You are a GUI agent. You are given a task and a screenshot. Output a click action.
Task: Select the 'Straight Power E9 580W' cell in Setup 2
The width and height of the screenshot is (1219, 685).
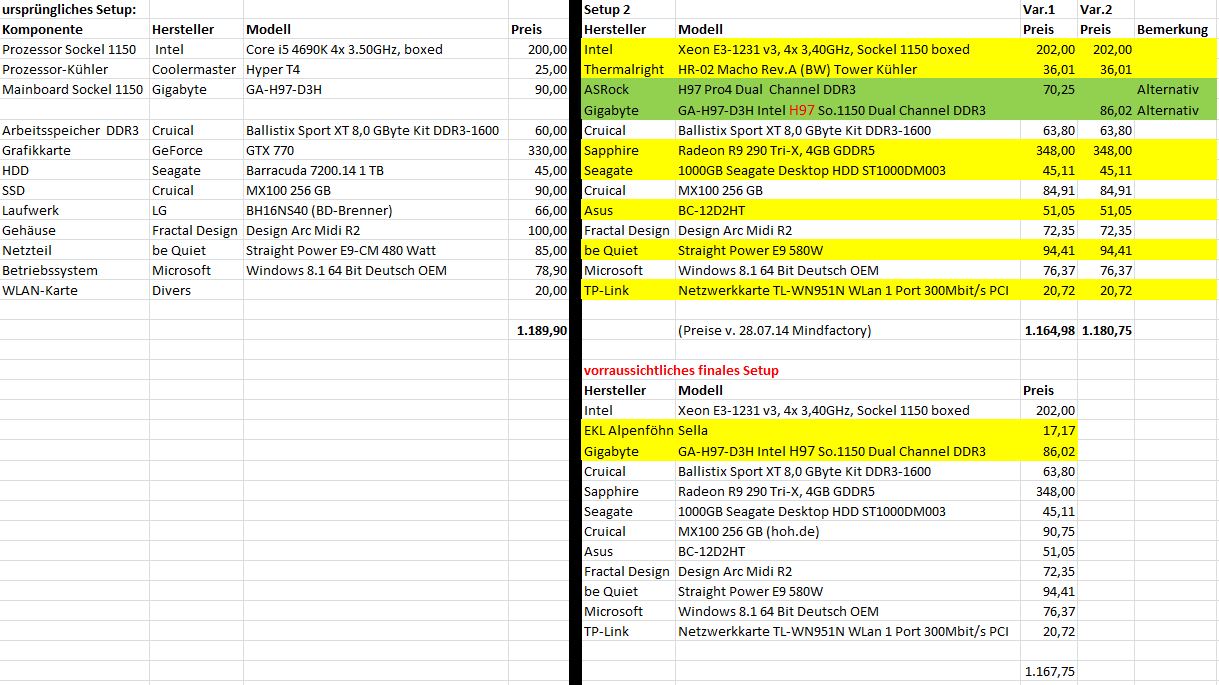(x=848, y=250)
